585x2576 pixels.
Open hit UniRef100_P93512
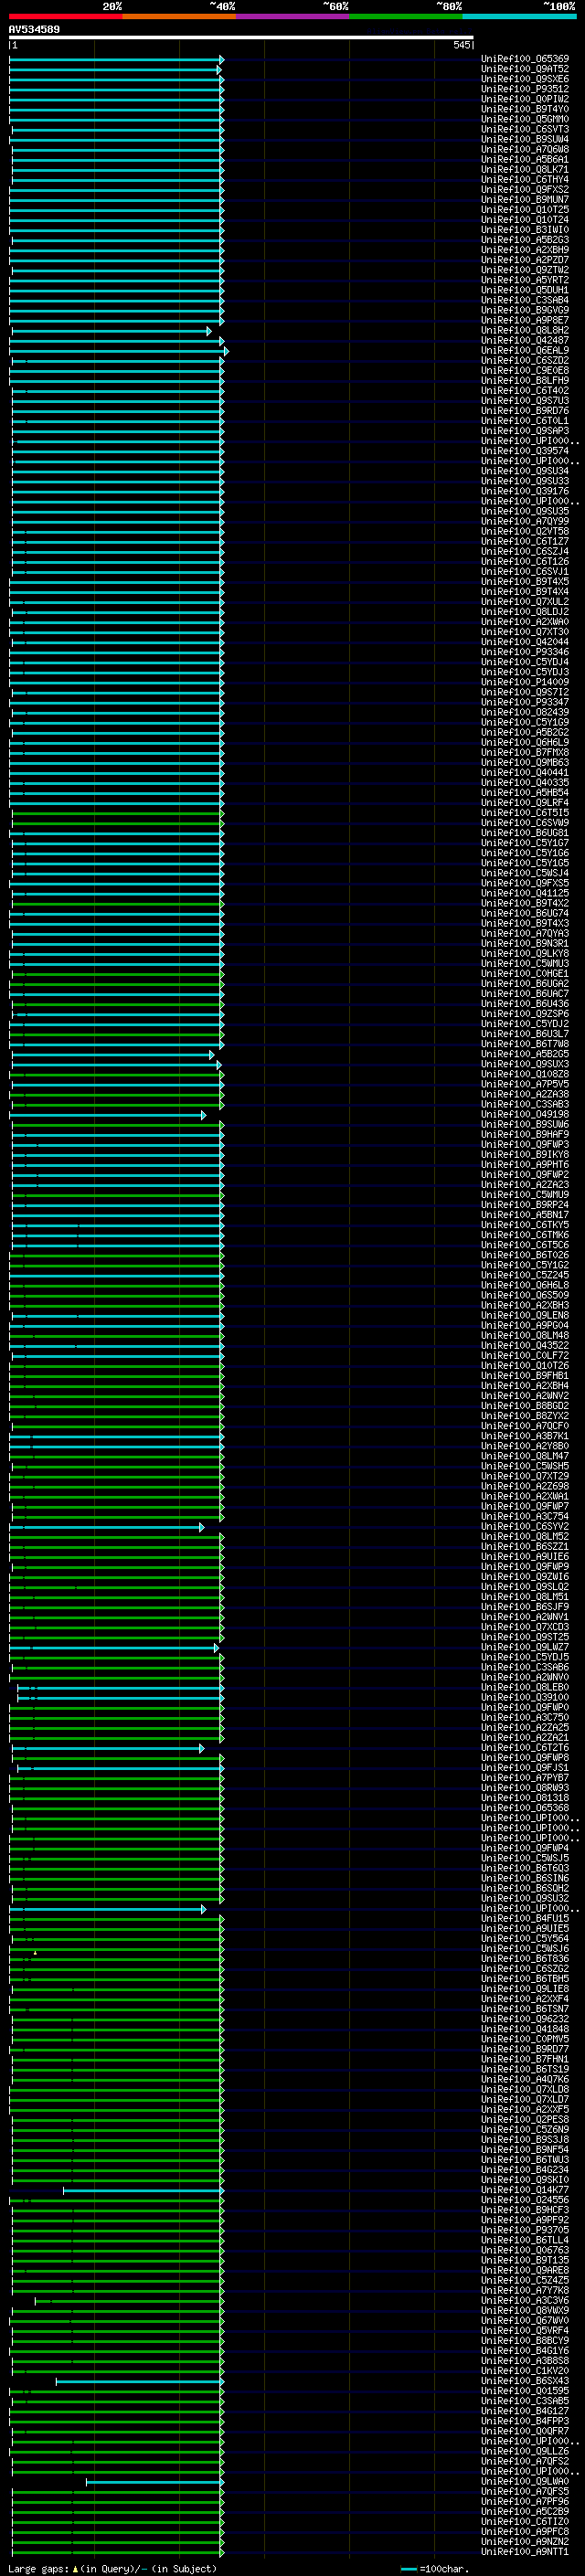525,89
